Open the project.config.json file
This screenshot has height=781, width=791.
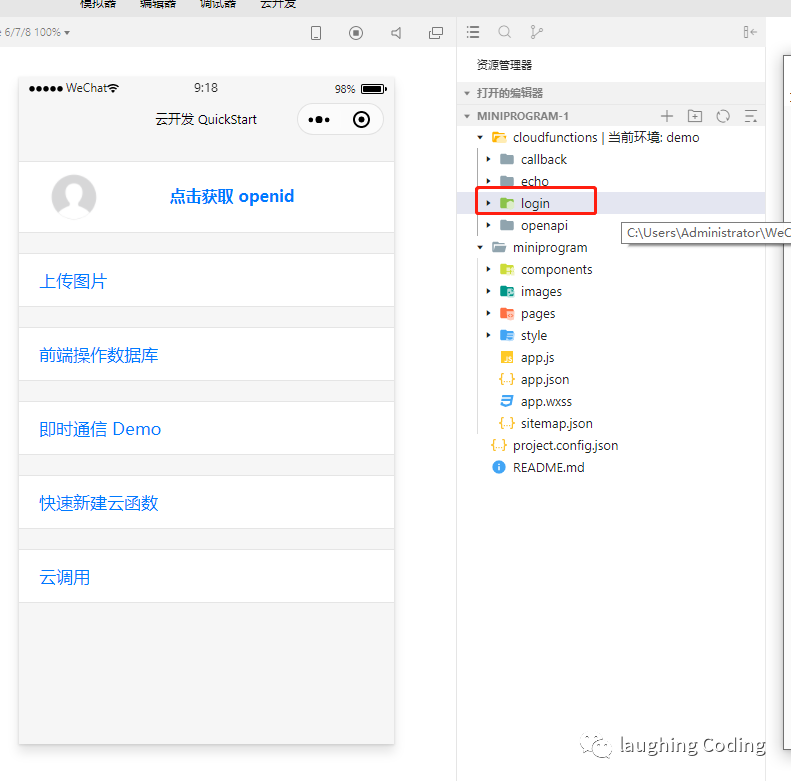pyautogui.click(x=566, y=445)
